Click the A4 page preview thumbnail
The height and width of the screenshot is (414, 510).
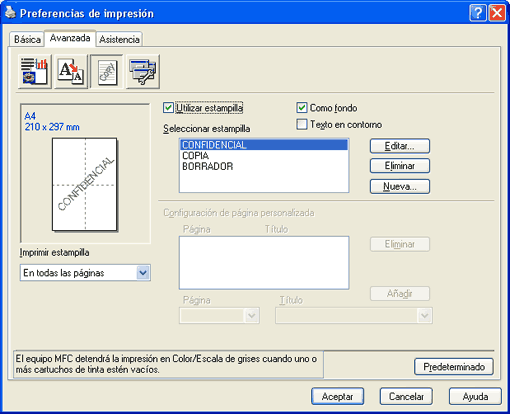click(x=85, y=184)
